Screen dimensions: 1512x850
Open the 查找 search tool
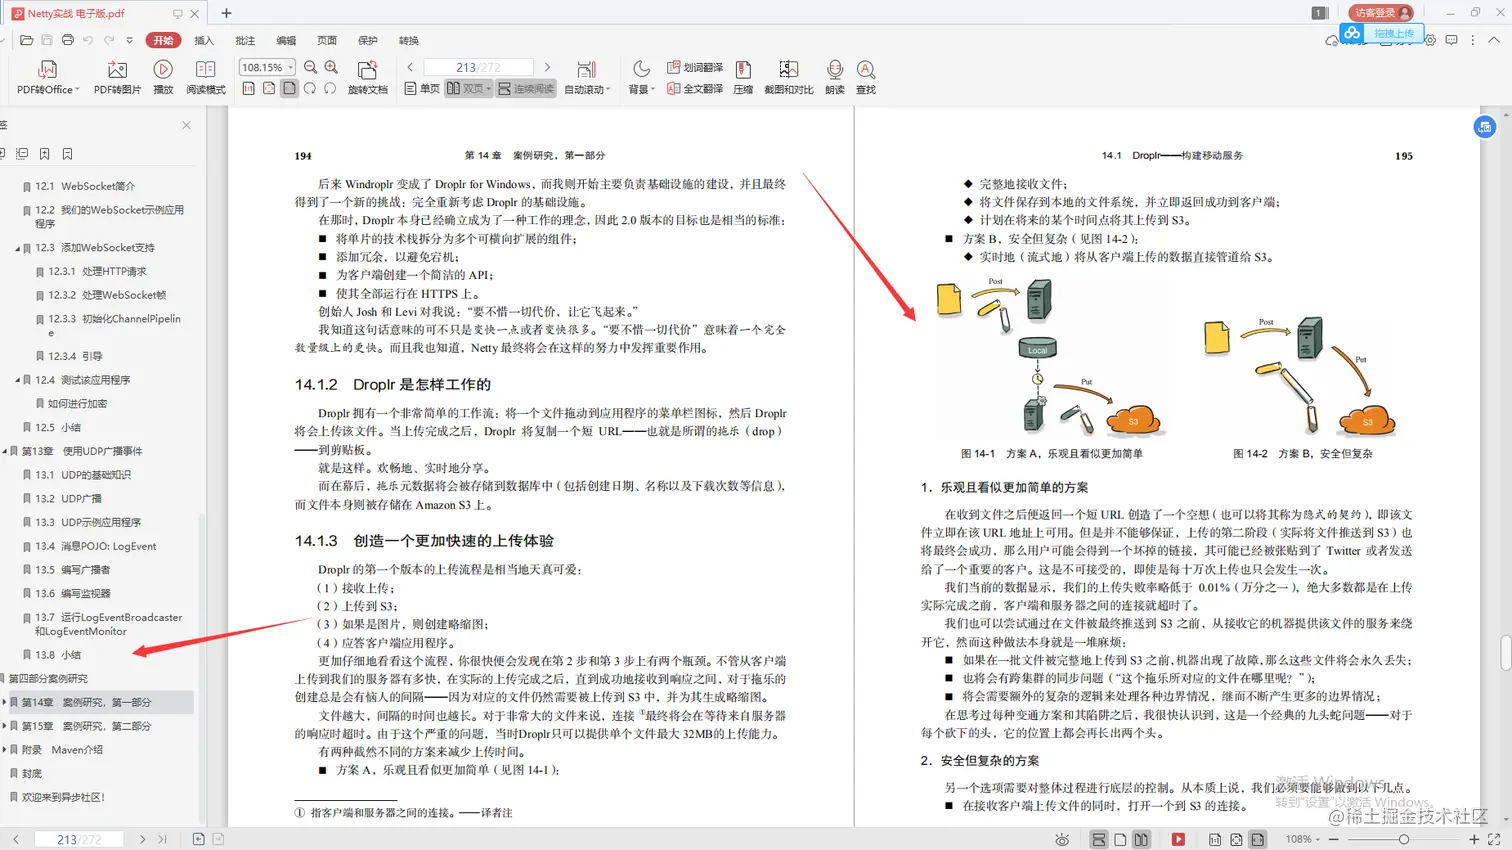click(x=866, y=77)
